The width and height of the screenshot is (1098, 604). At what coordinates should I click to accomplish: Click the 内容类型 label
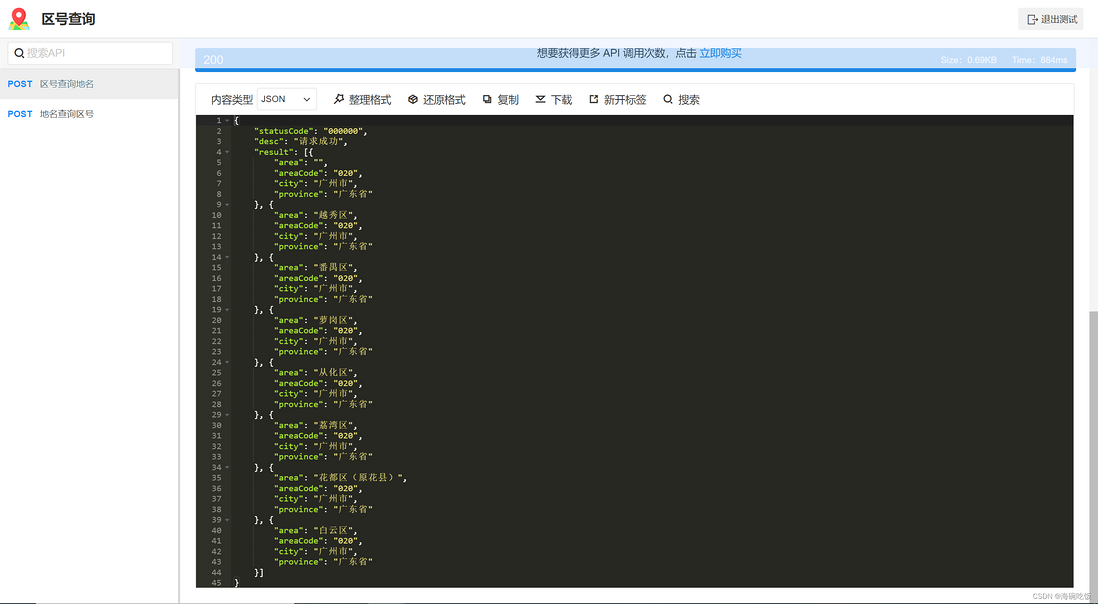click(x=232, y=100)
